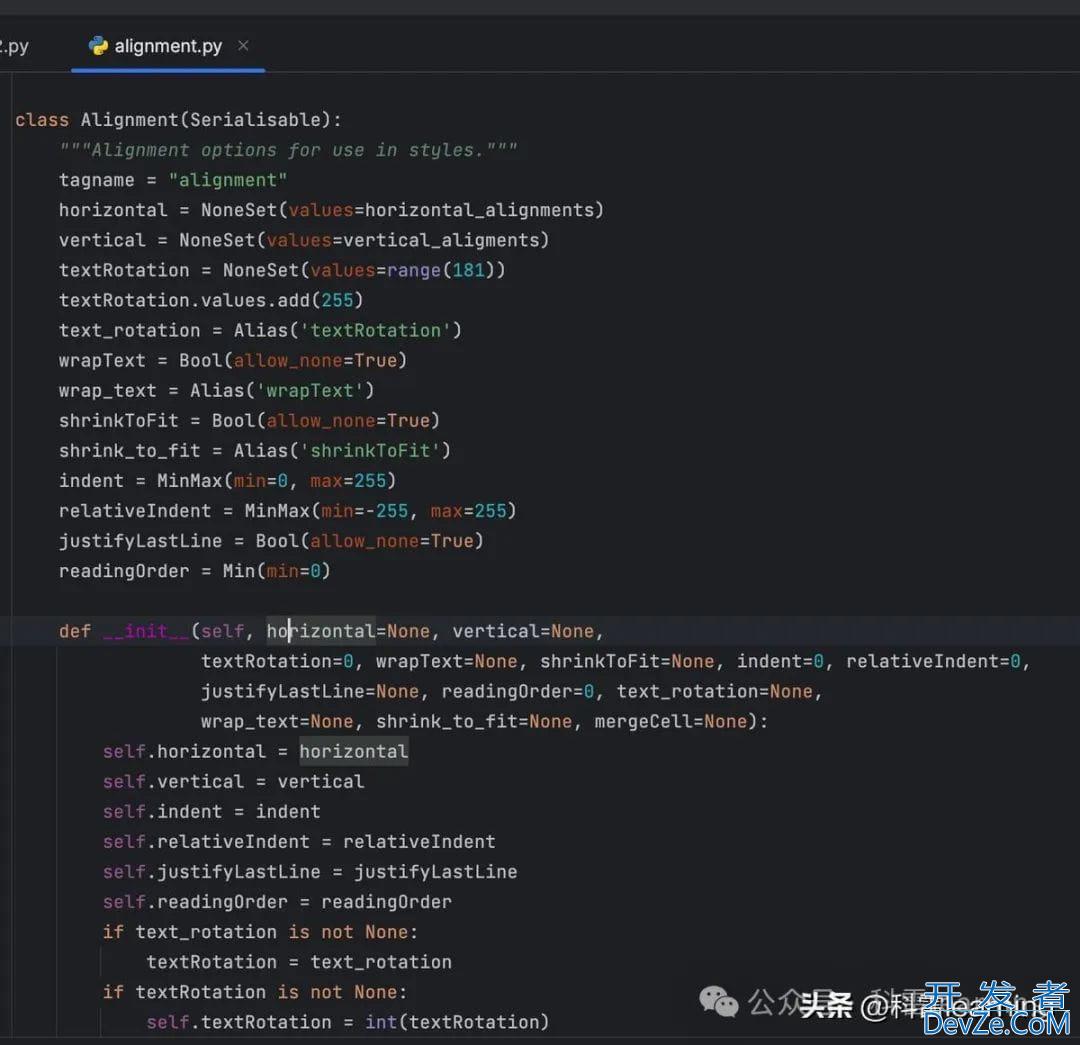Screen dimensions: 1080x1045
Task: Switch to the alignment.py tab
Action: click(167, 46)
